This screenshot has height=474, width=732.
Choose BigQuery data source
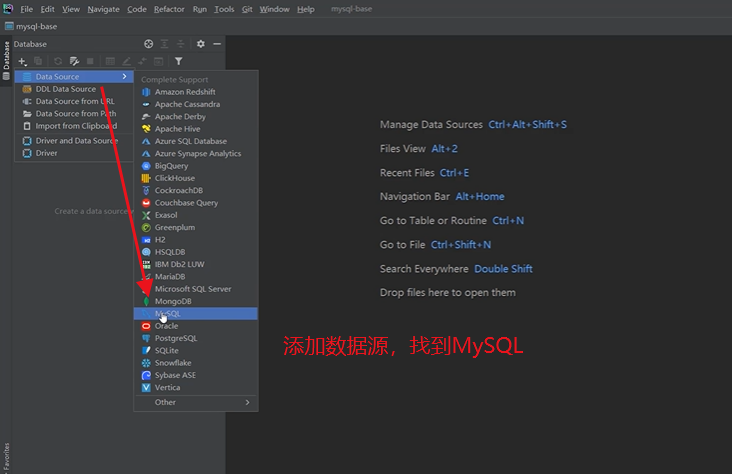(x=196, y=166)
